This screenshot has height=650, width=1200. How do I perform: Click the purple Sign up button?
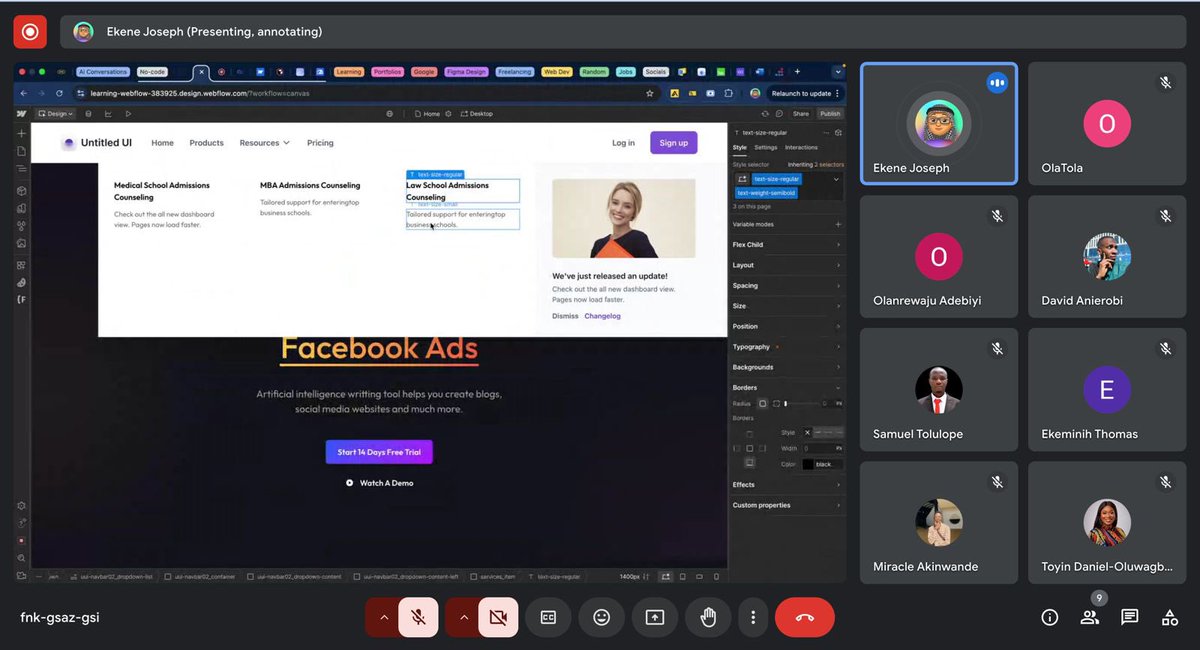coord(674,143)
